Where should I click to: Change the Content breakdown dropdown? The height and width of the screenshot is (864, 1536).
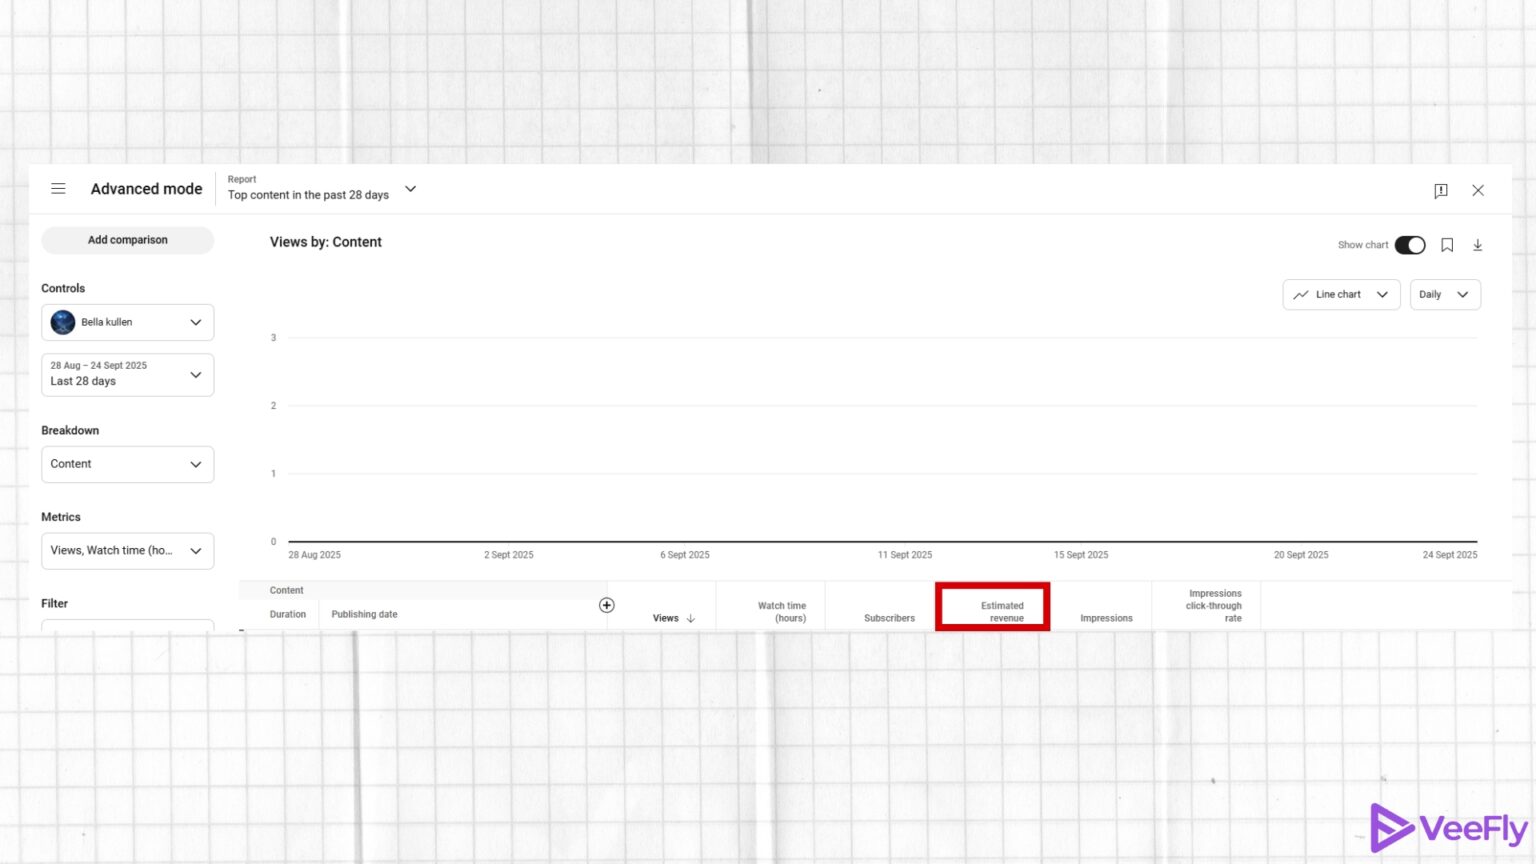[127, 464]
